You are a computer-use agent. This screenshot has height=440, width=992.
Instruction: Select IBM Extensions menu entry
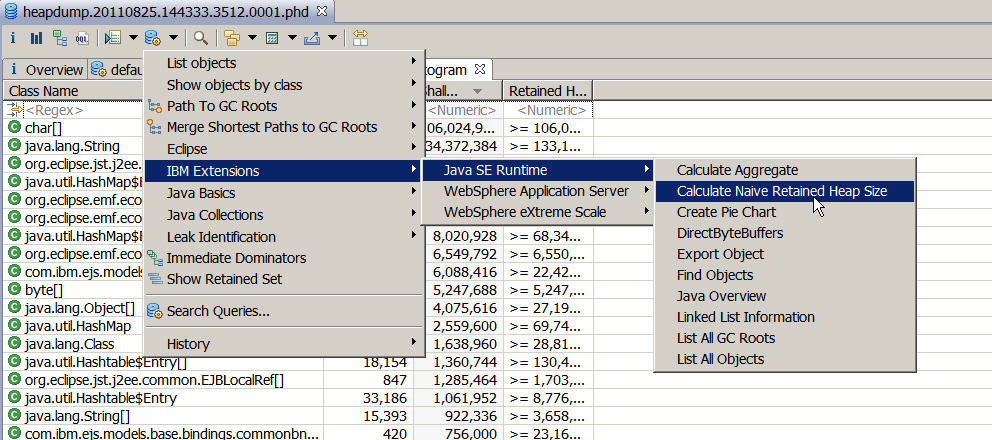coord(283,171)
